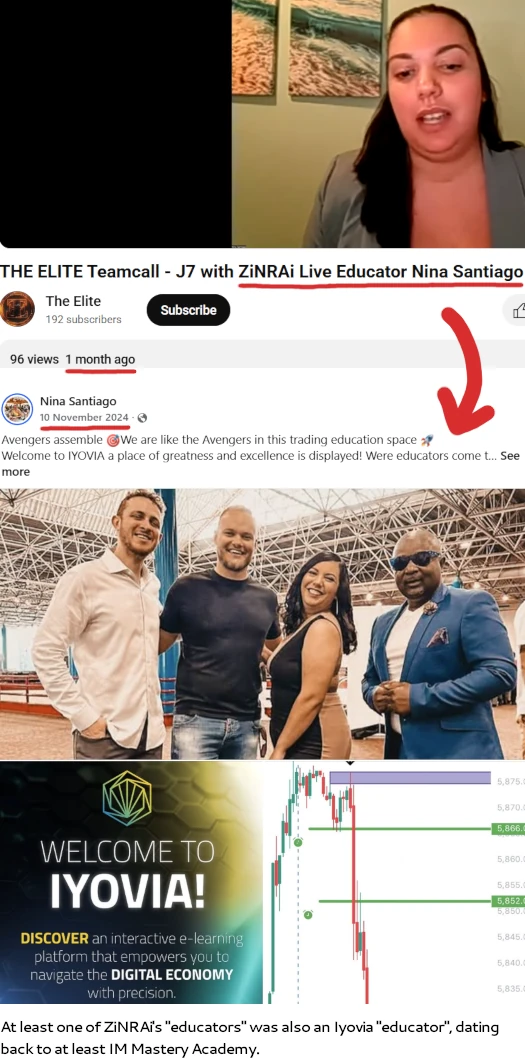Click the 10 November 2024 post date
The height and width of the screenshot is (1059, 525).
(84, 417)
